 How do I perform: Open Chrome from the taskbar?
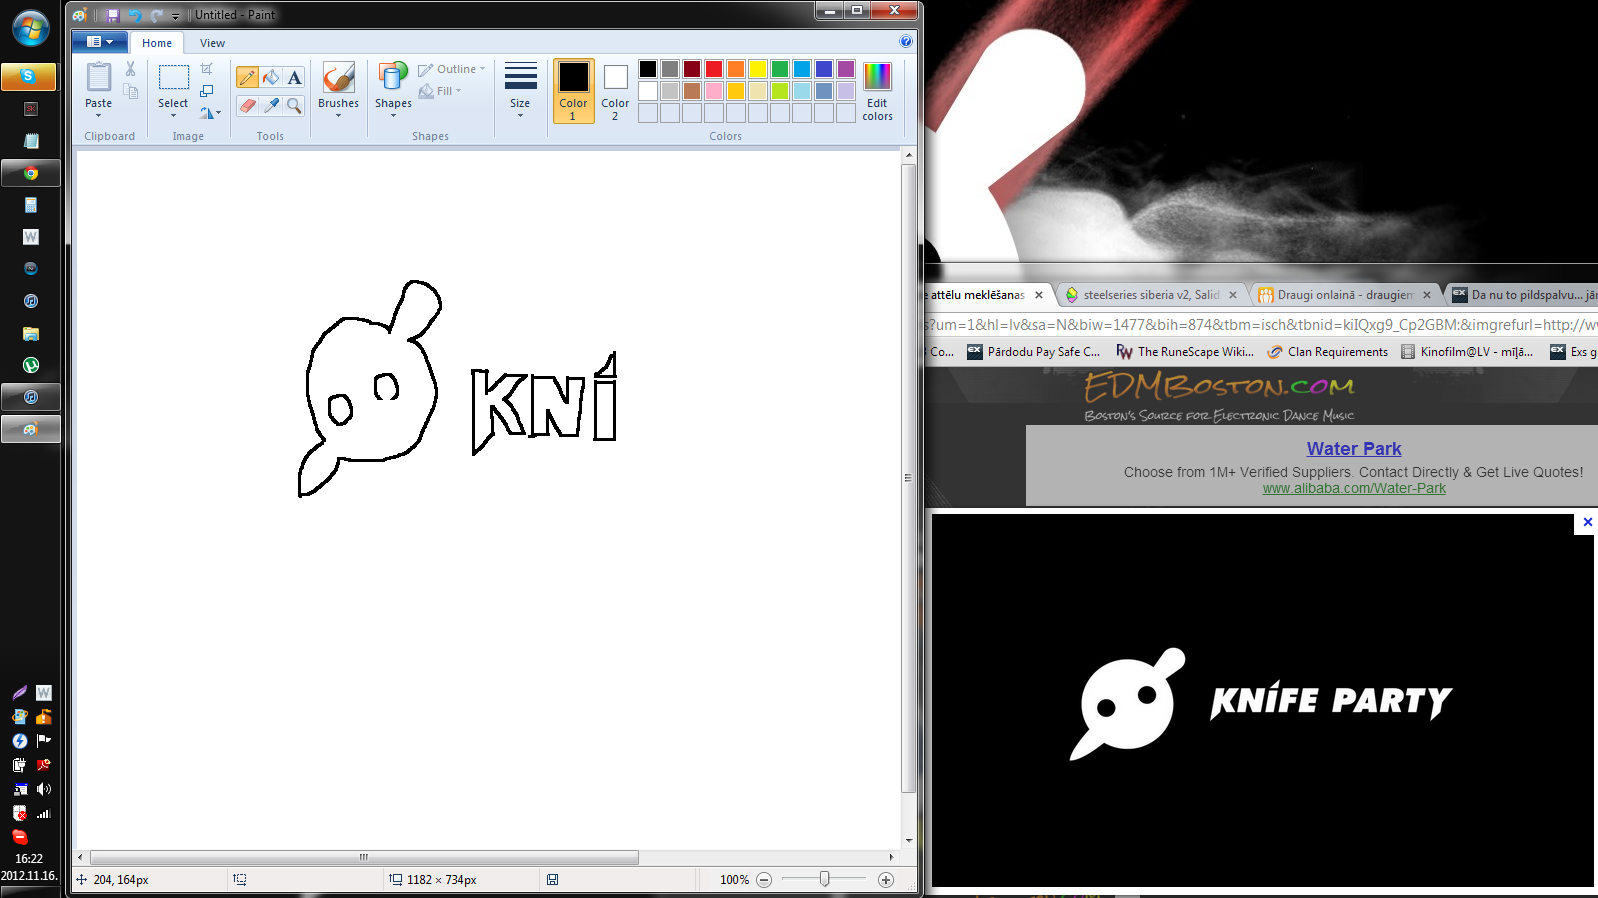(x=31, y=173)
